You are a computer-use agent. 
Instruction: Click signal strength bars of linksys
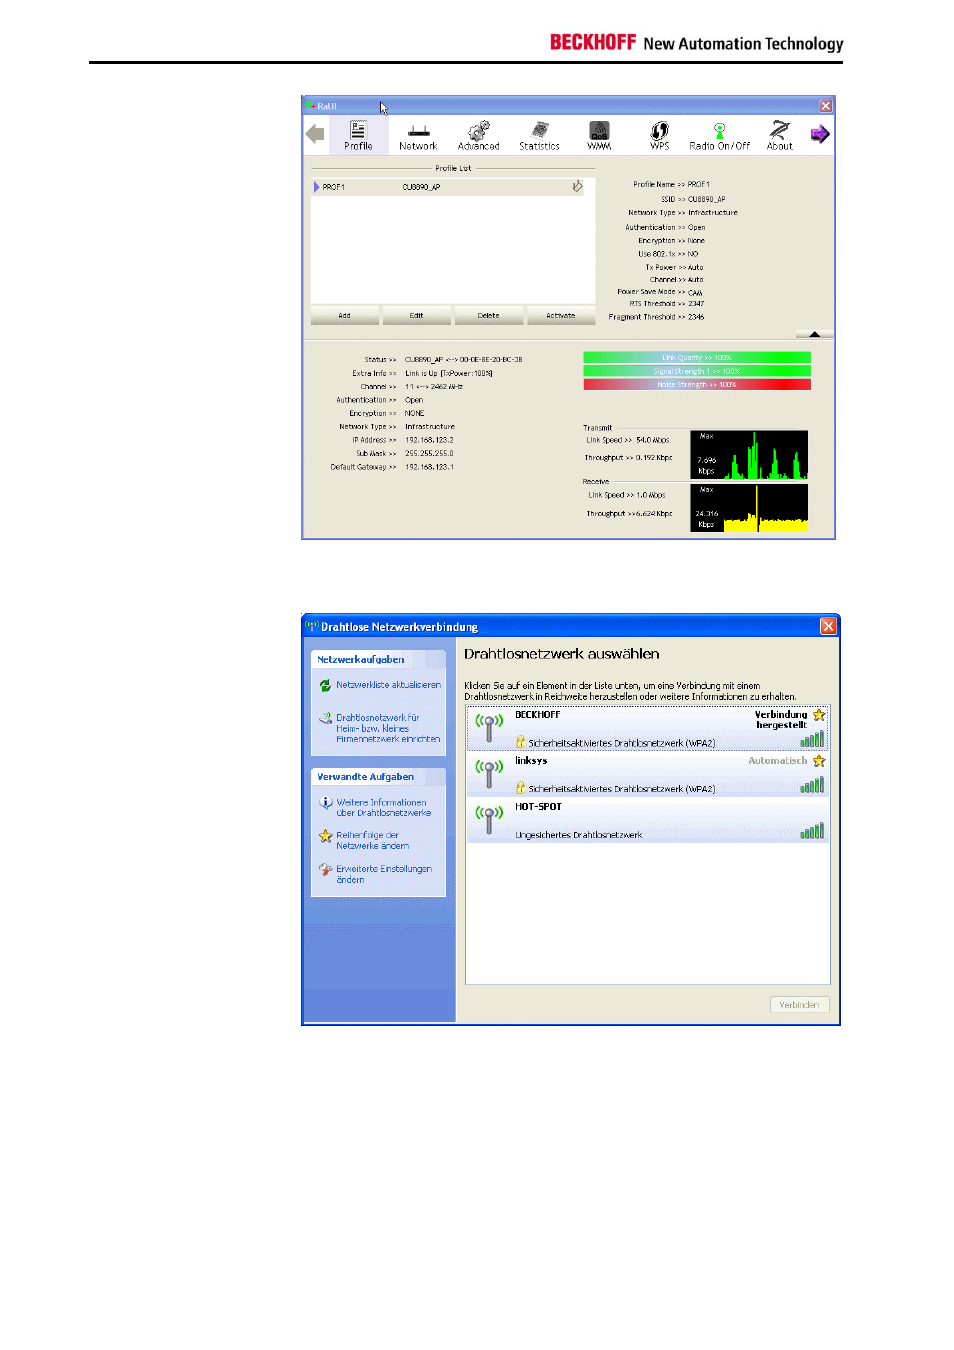pyautogui.click(x=813, y=785)
